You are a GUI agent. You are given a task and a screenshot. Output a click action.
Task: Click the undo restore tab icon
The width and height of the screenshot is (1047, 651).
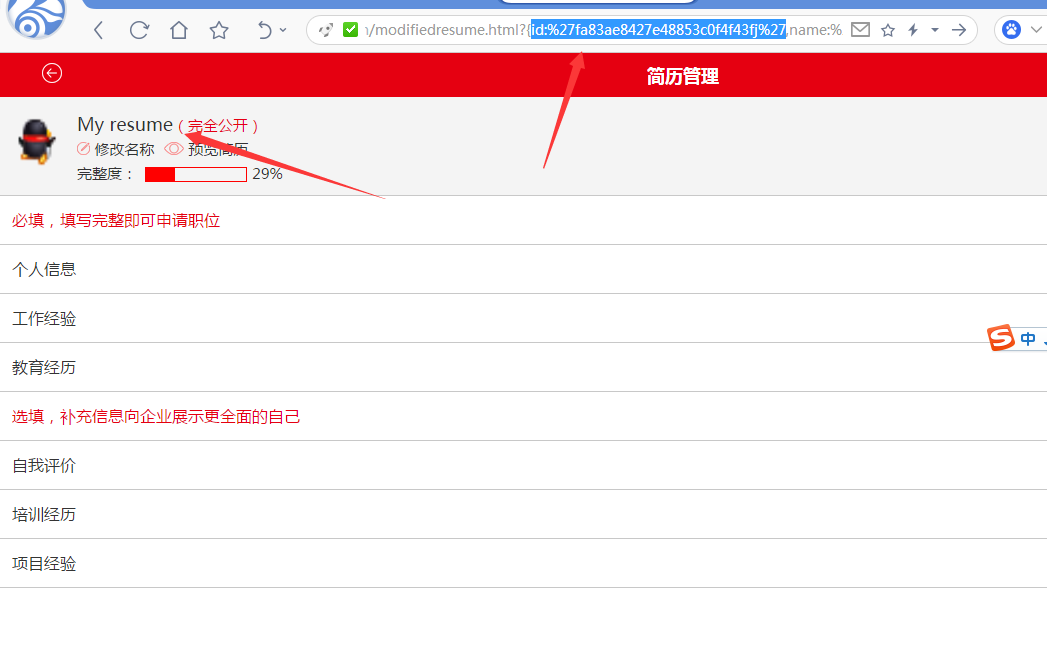click(x=264, y=30)
